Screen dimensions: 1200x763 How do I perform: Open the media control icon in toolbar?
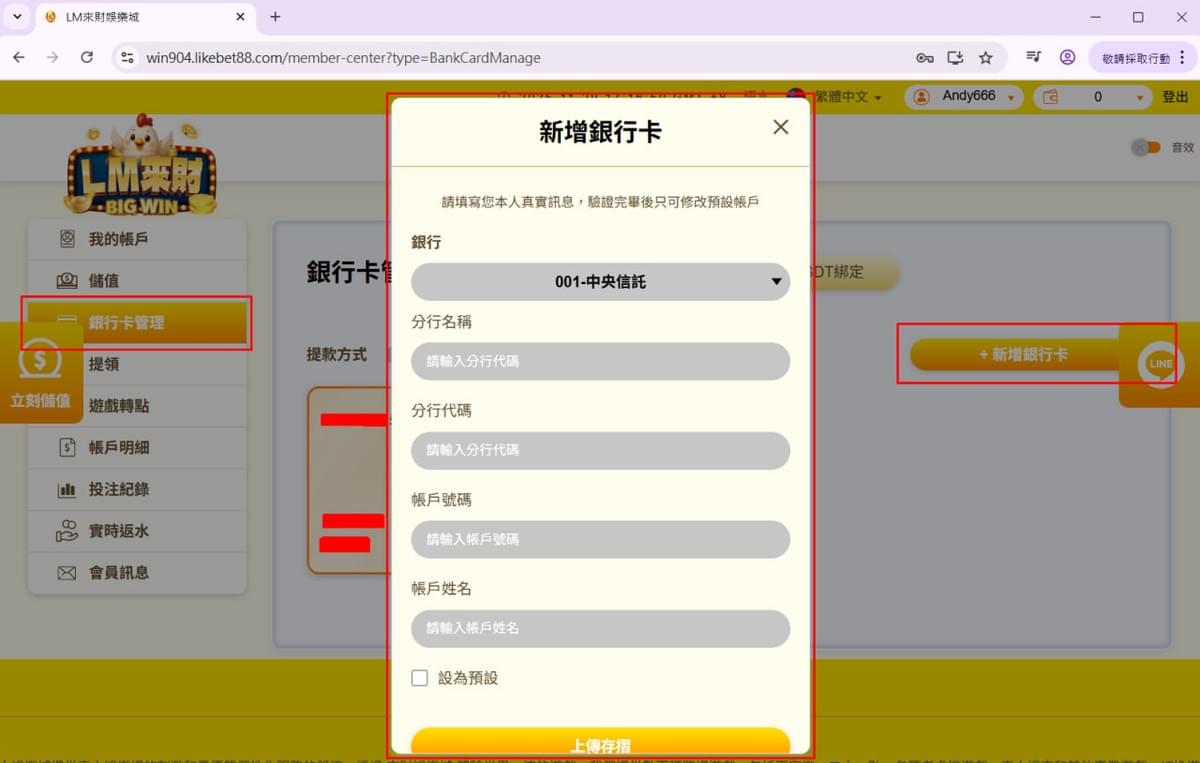tap(1034, 57)
